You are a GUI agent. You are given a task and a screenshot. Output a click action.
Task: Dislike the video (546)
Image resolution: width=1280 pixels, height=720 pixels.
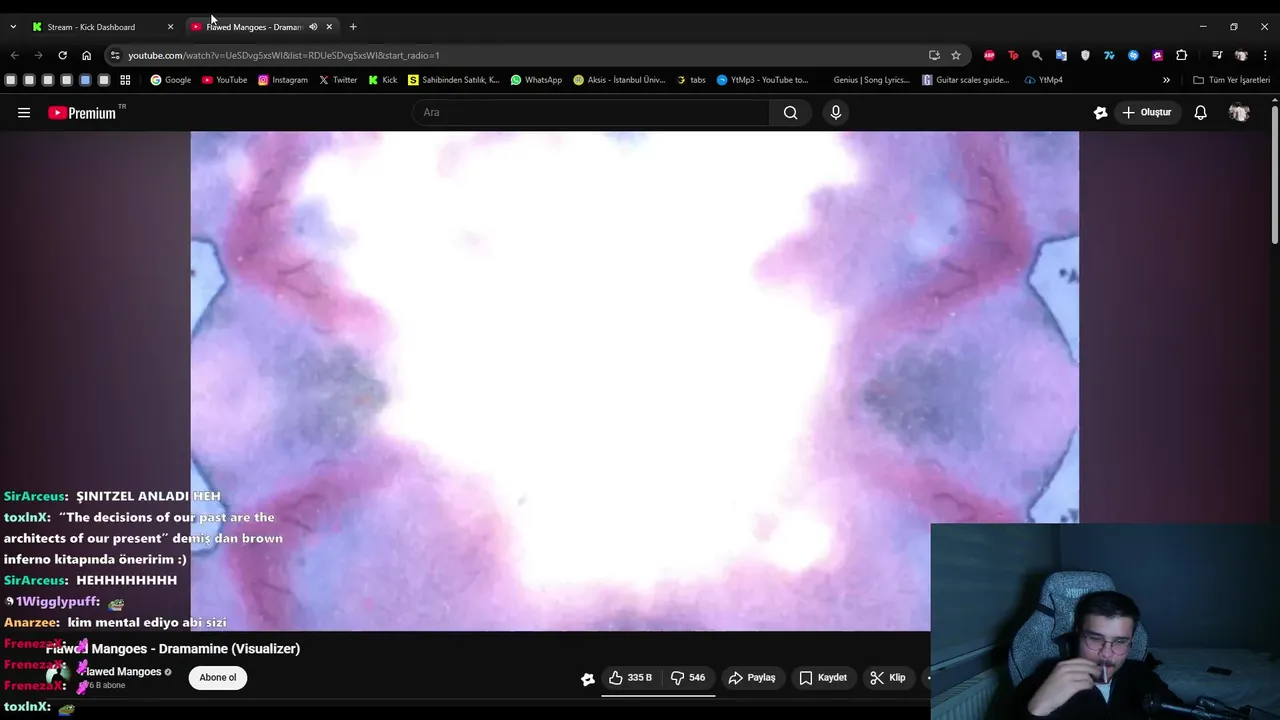[688, 678]
